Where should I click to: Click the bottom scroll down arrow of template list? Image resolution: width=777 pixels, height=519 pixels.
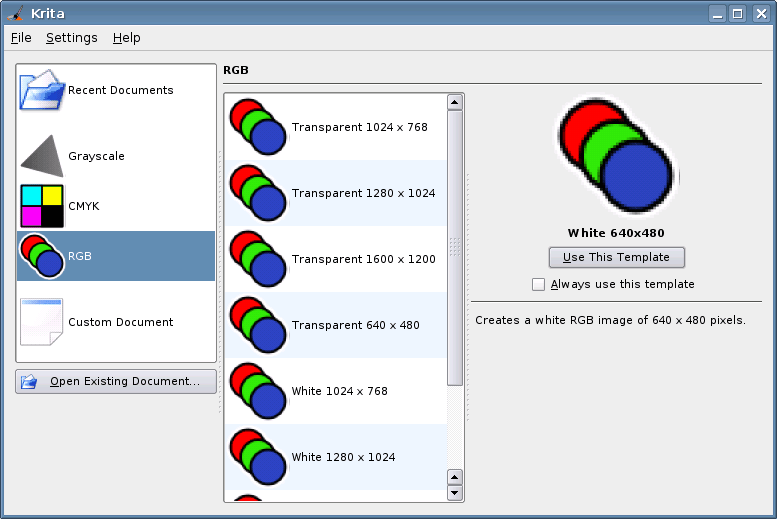(x=455, y=493)
